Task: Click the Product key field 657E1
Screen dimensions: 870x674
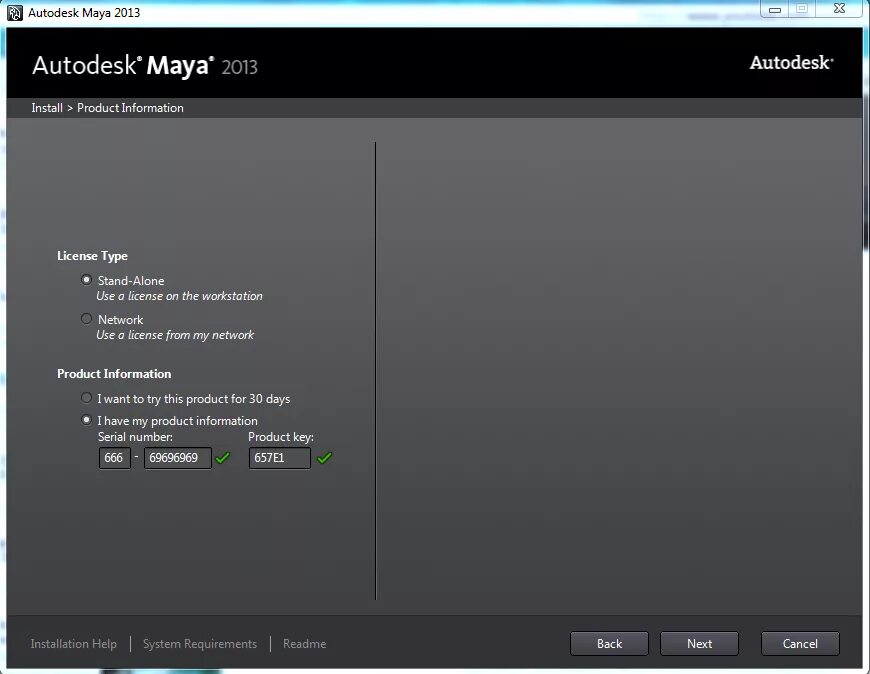Action: click(x=280, y=458)
